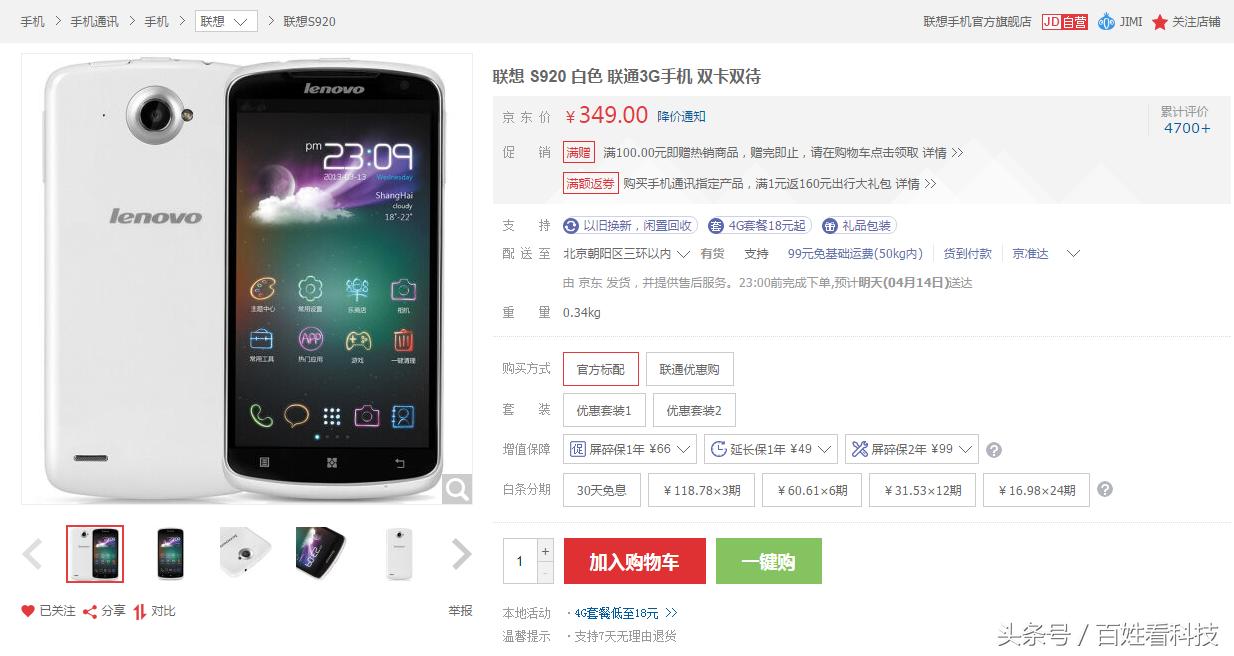Viewport: 1234px width, 656px height.
Task: Expand the 北京朝阳区三环以内 delivery address dropdown
Action: point(627,254)
